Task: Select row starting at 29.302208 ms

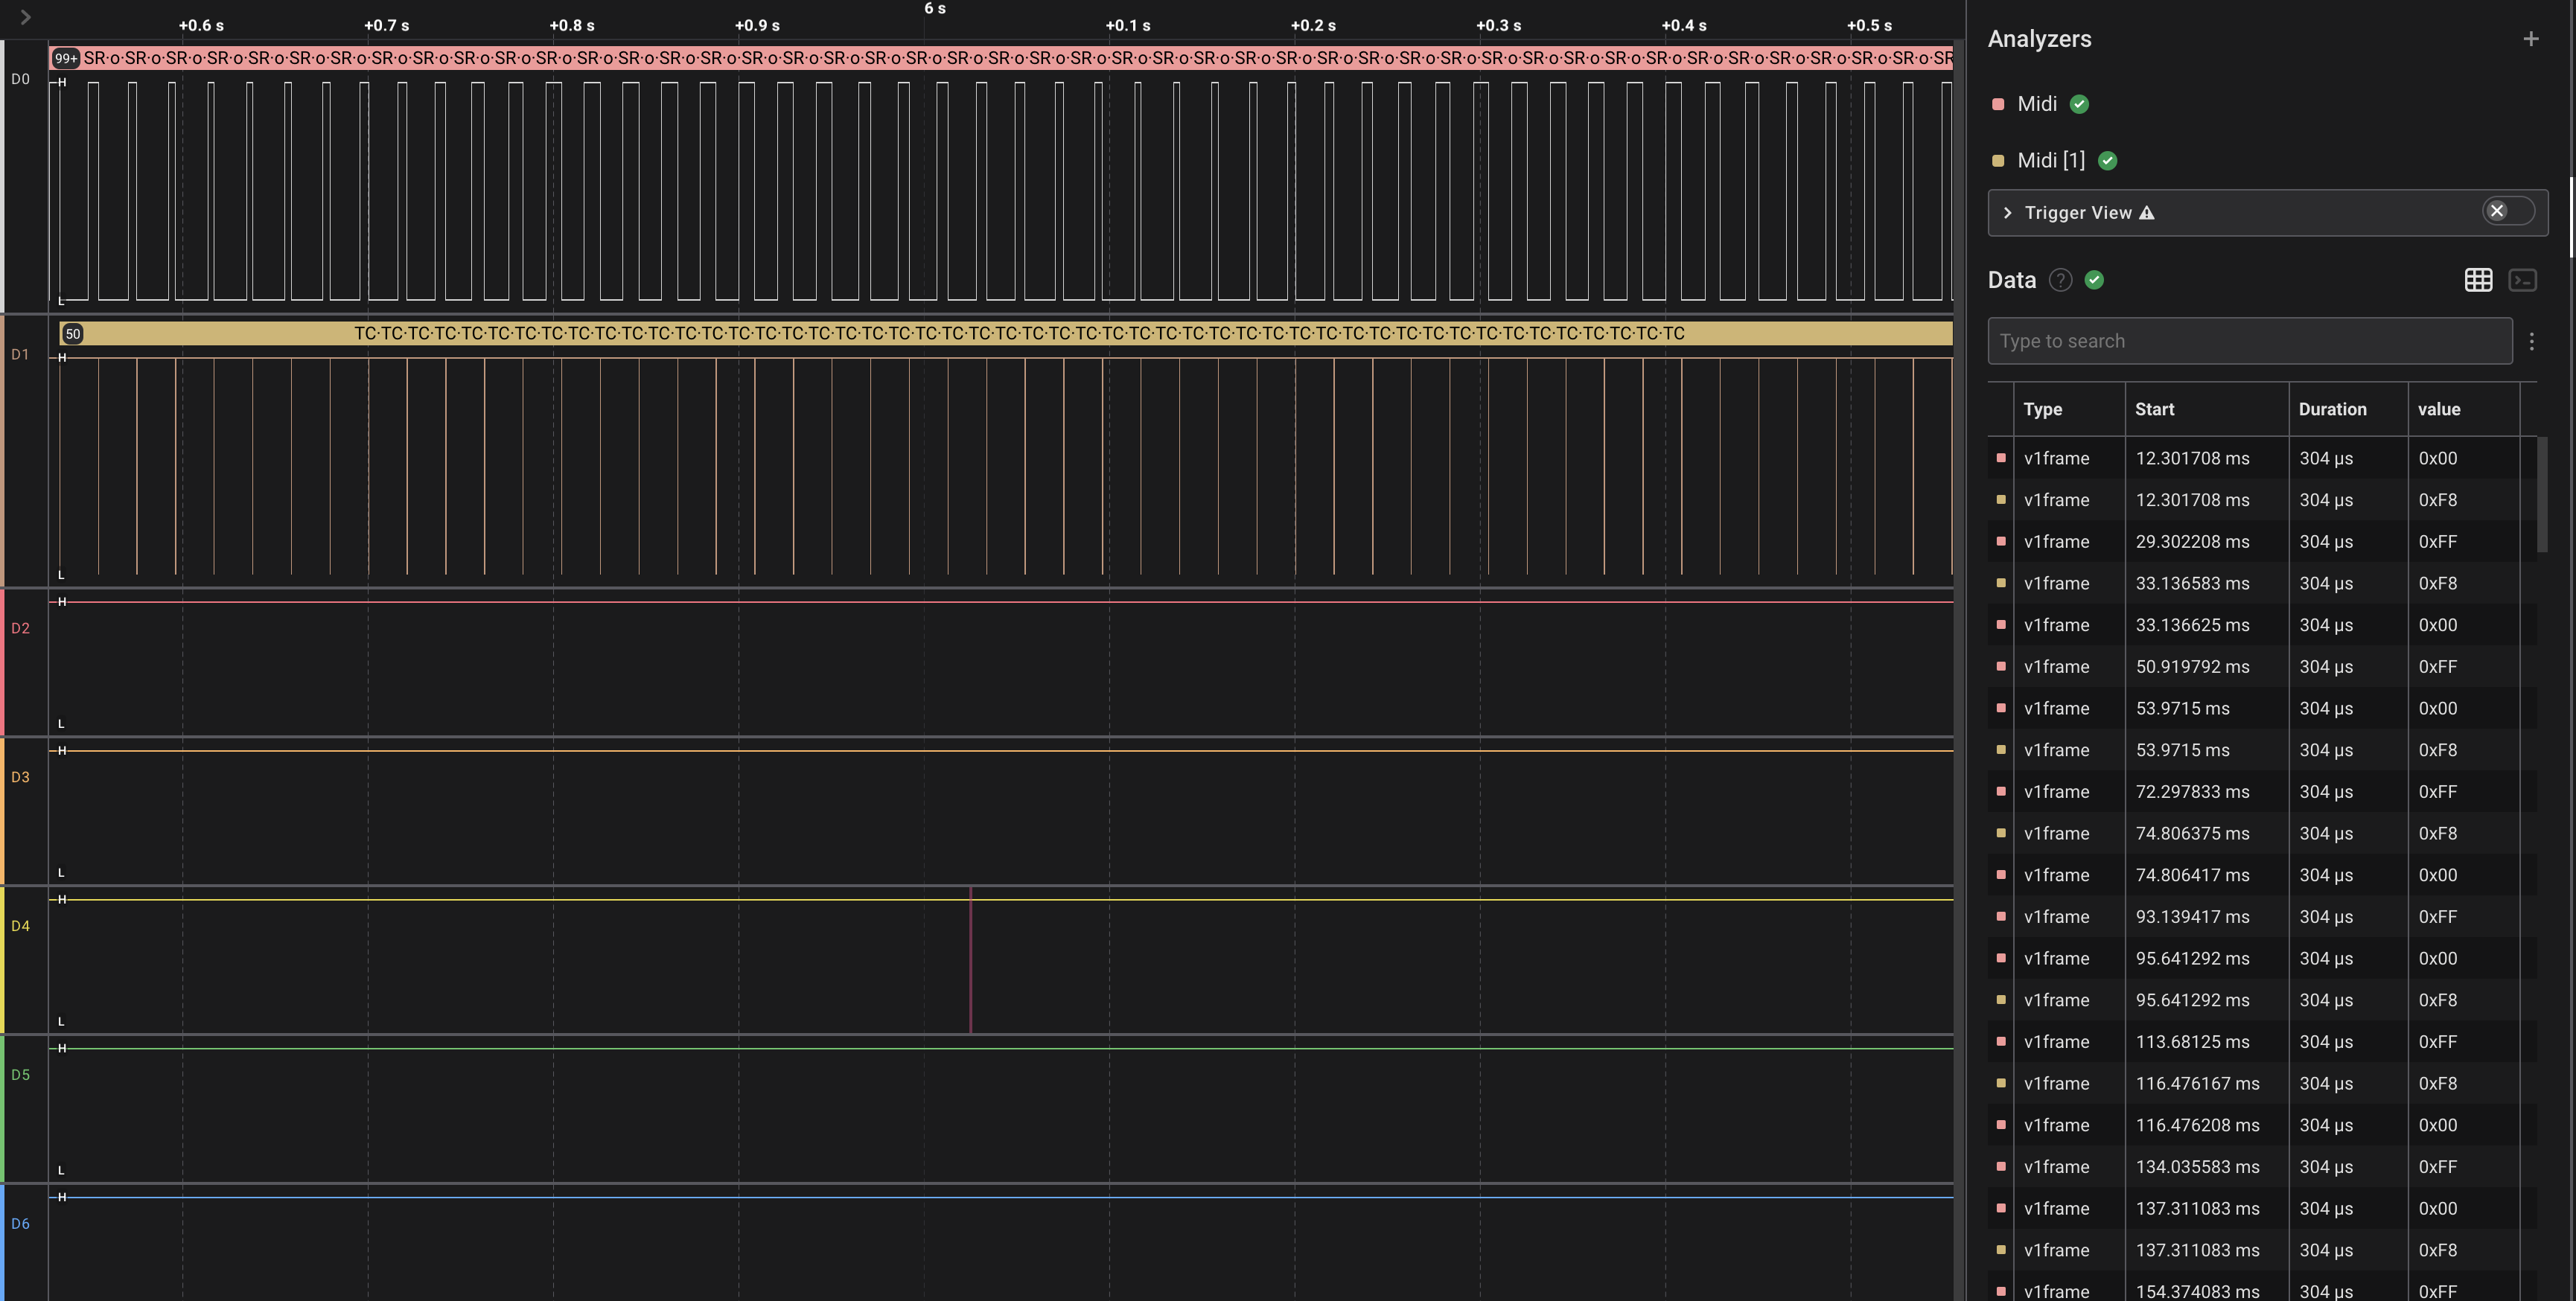Action: coord(2192,542)
